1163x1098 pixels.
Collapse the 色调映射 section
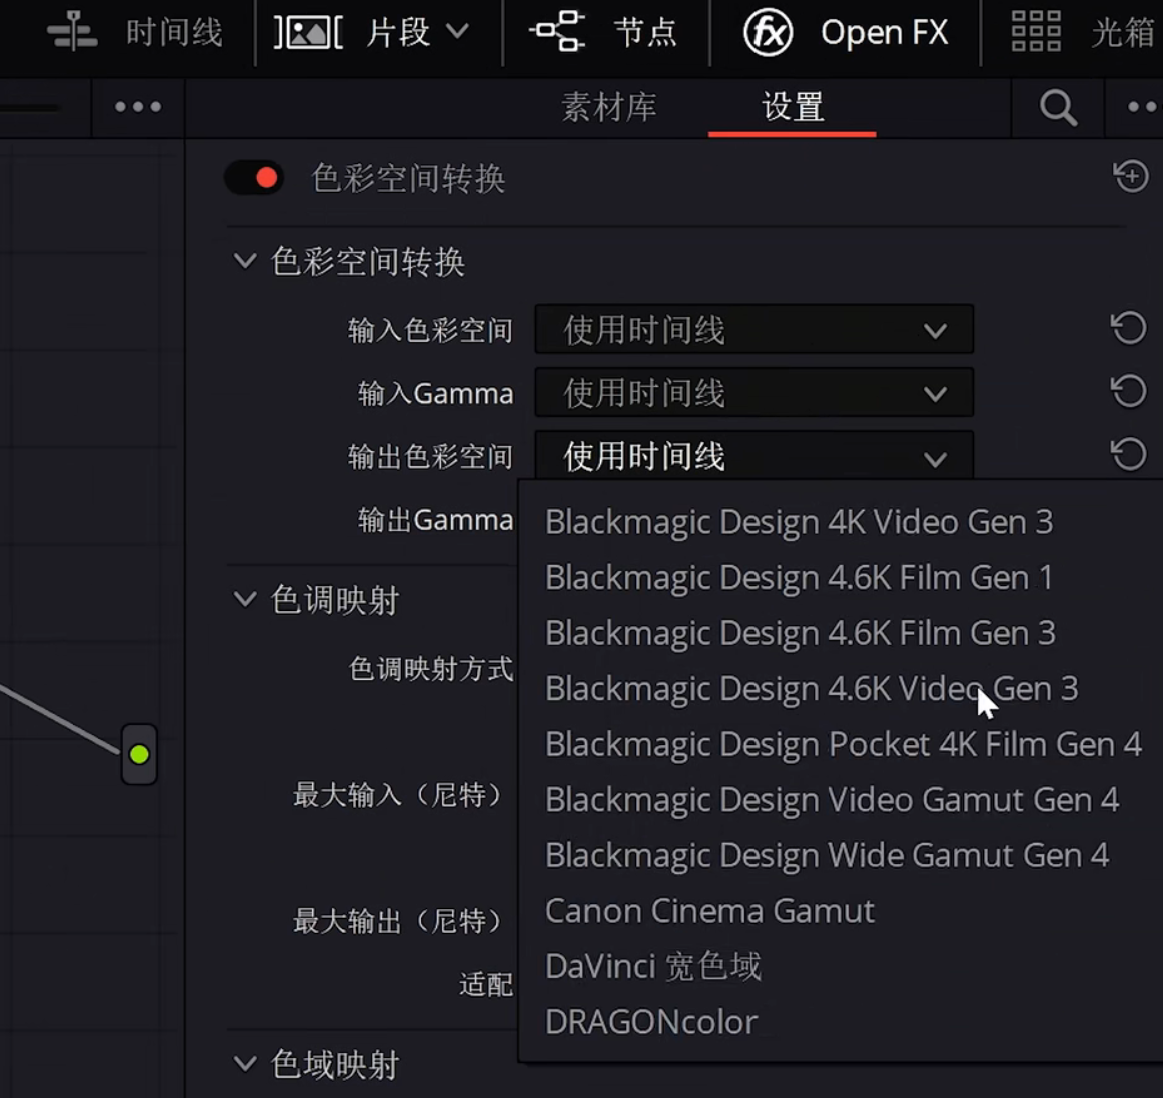coord(245,599)
